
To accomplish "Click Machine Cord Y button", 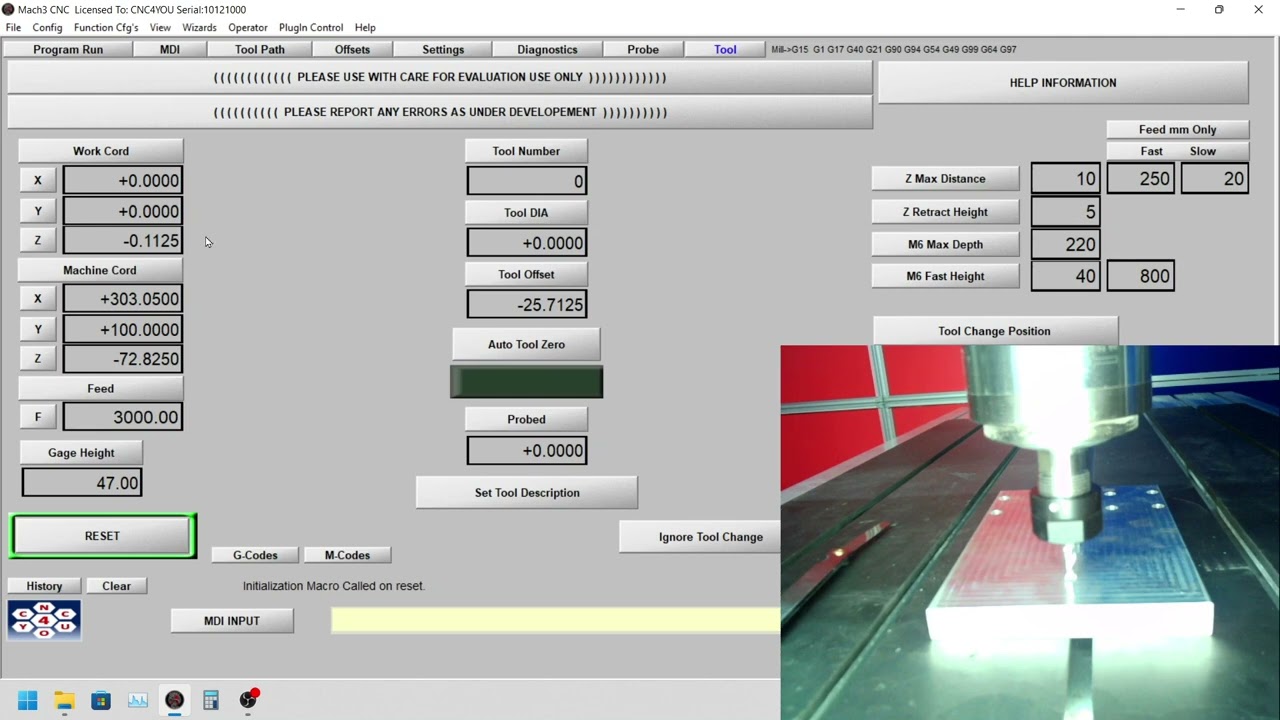I will point(38,329).
